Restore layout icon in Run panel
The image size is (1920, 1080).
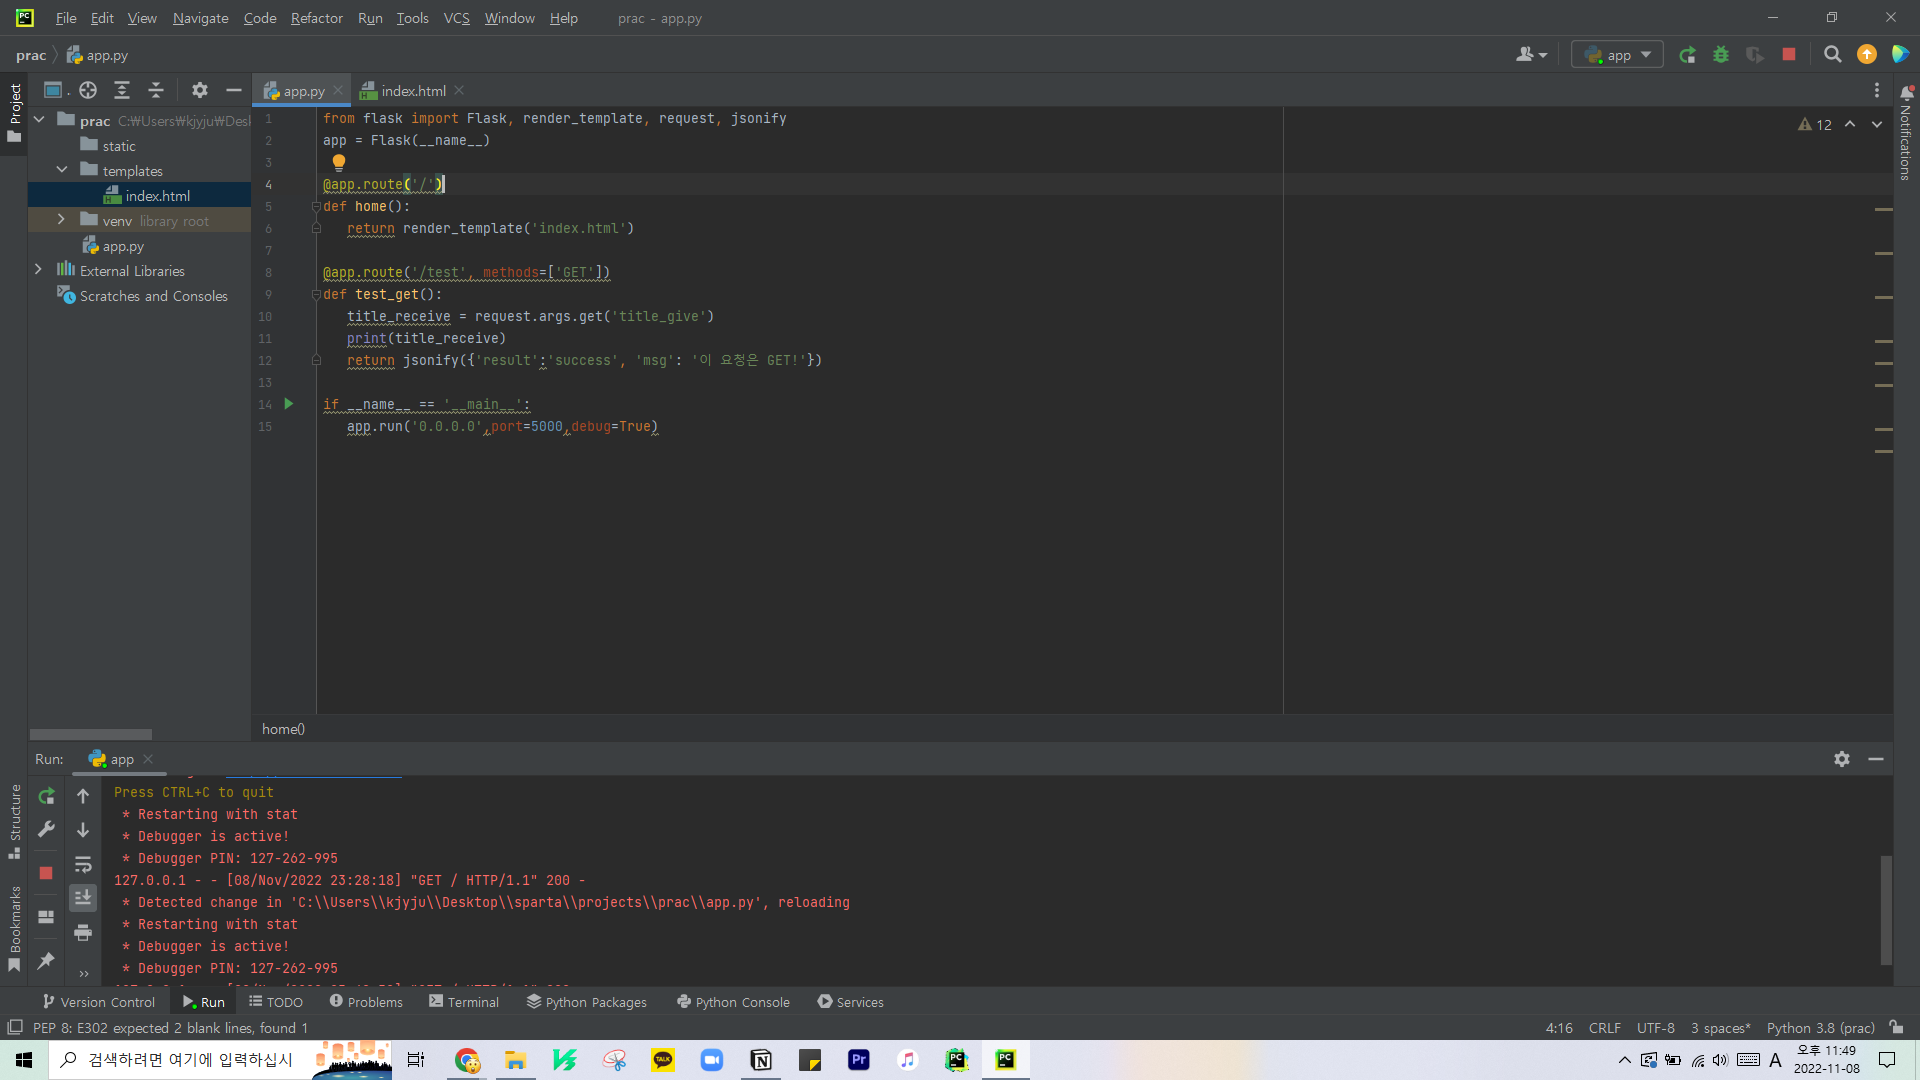46,917
